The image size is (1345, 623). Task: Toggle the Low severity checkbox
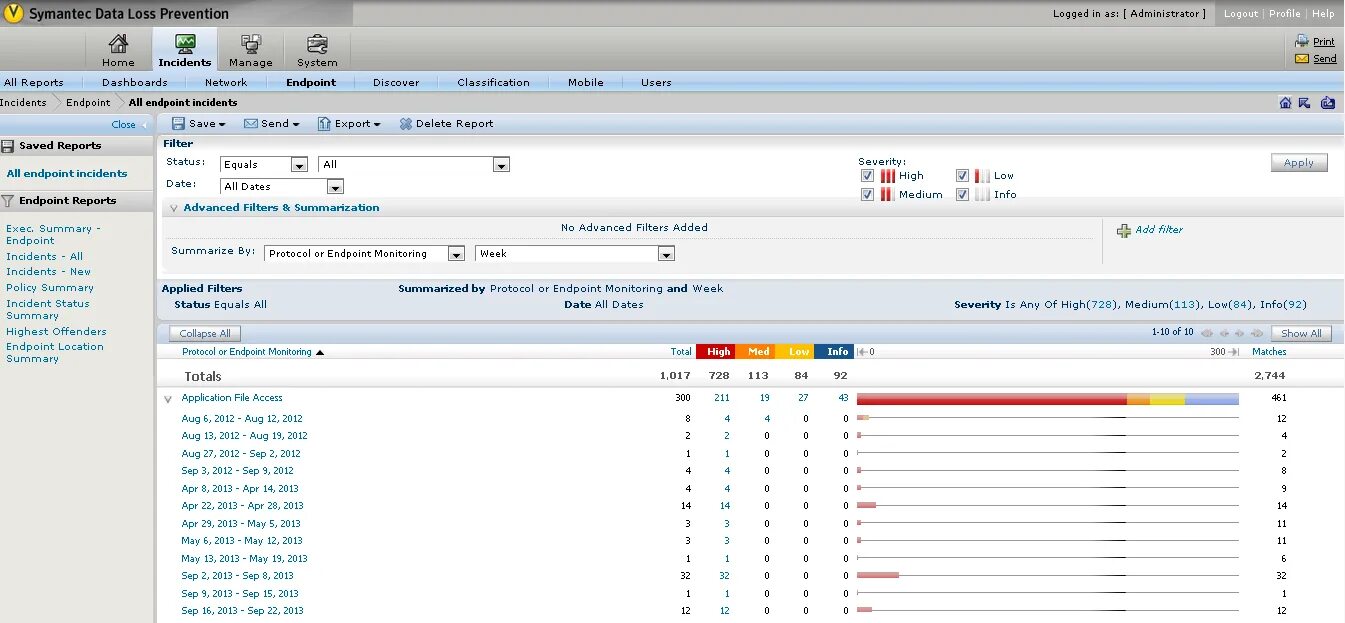pos(962,176)
